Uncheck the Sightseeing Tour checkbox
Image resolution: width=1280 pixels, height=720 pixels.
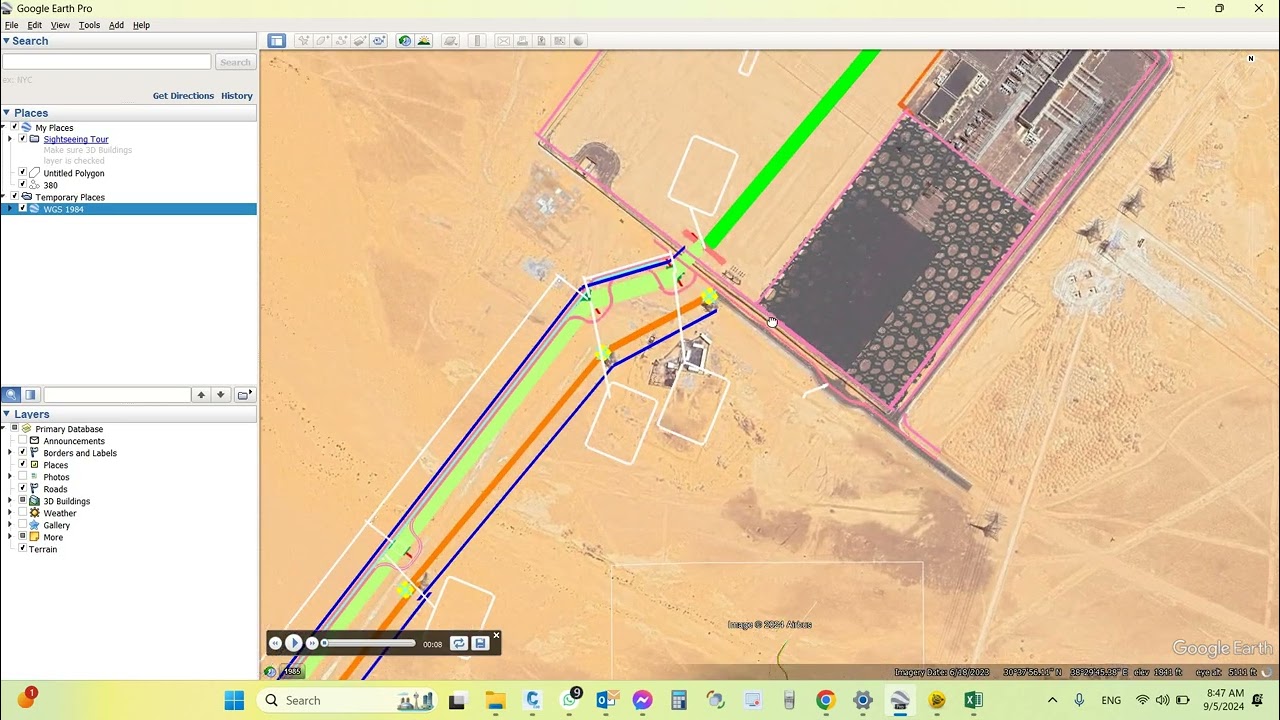(x=23, y=139)
